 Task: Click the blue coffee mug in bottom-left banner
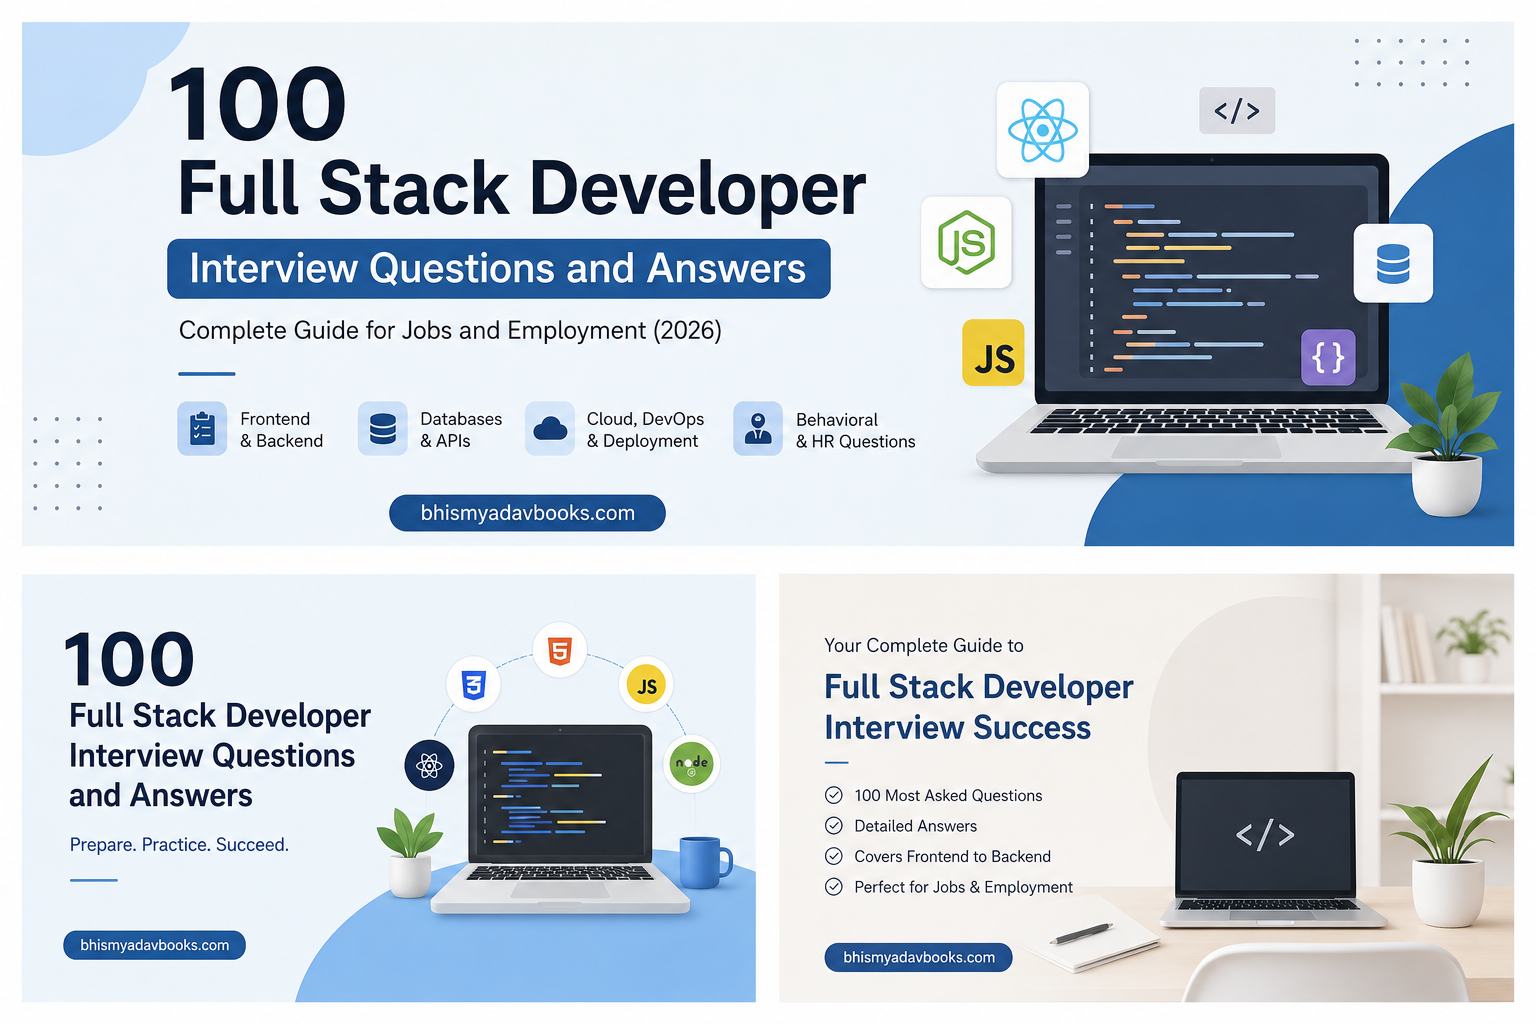pyautogui.click(x=705, y=862)
